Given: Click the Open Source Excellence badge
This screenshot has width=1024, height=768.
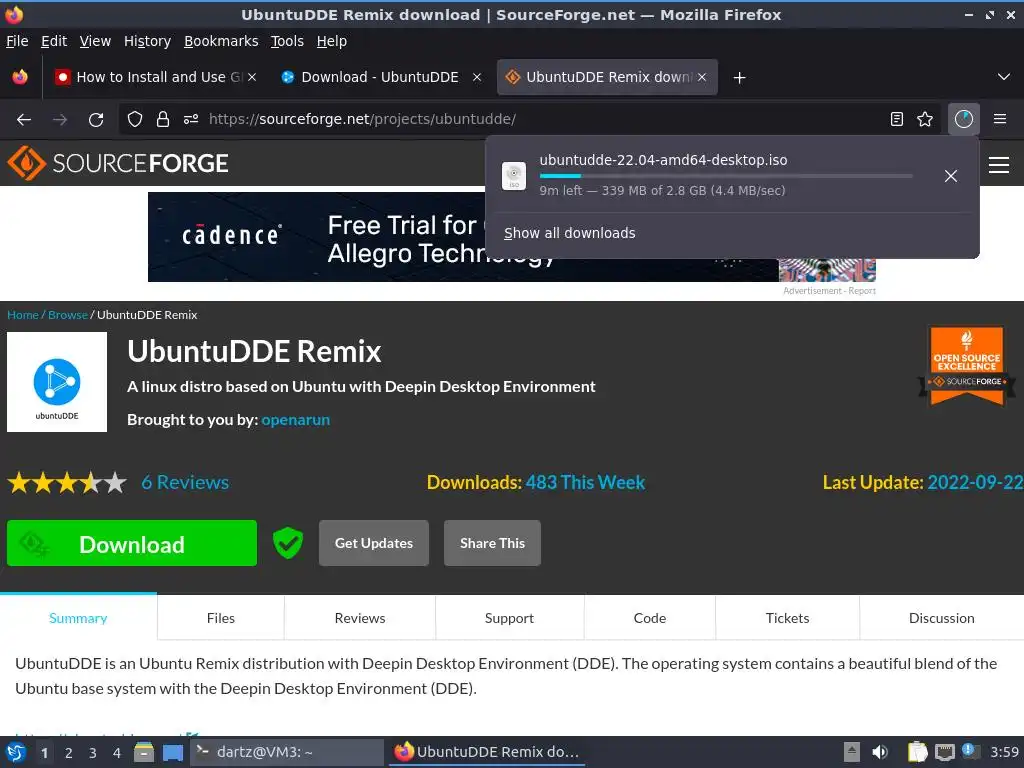Looking at the screenshot, I should tap(967, 366).
